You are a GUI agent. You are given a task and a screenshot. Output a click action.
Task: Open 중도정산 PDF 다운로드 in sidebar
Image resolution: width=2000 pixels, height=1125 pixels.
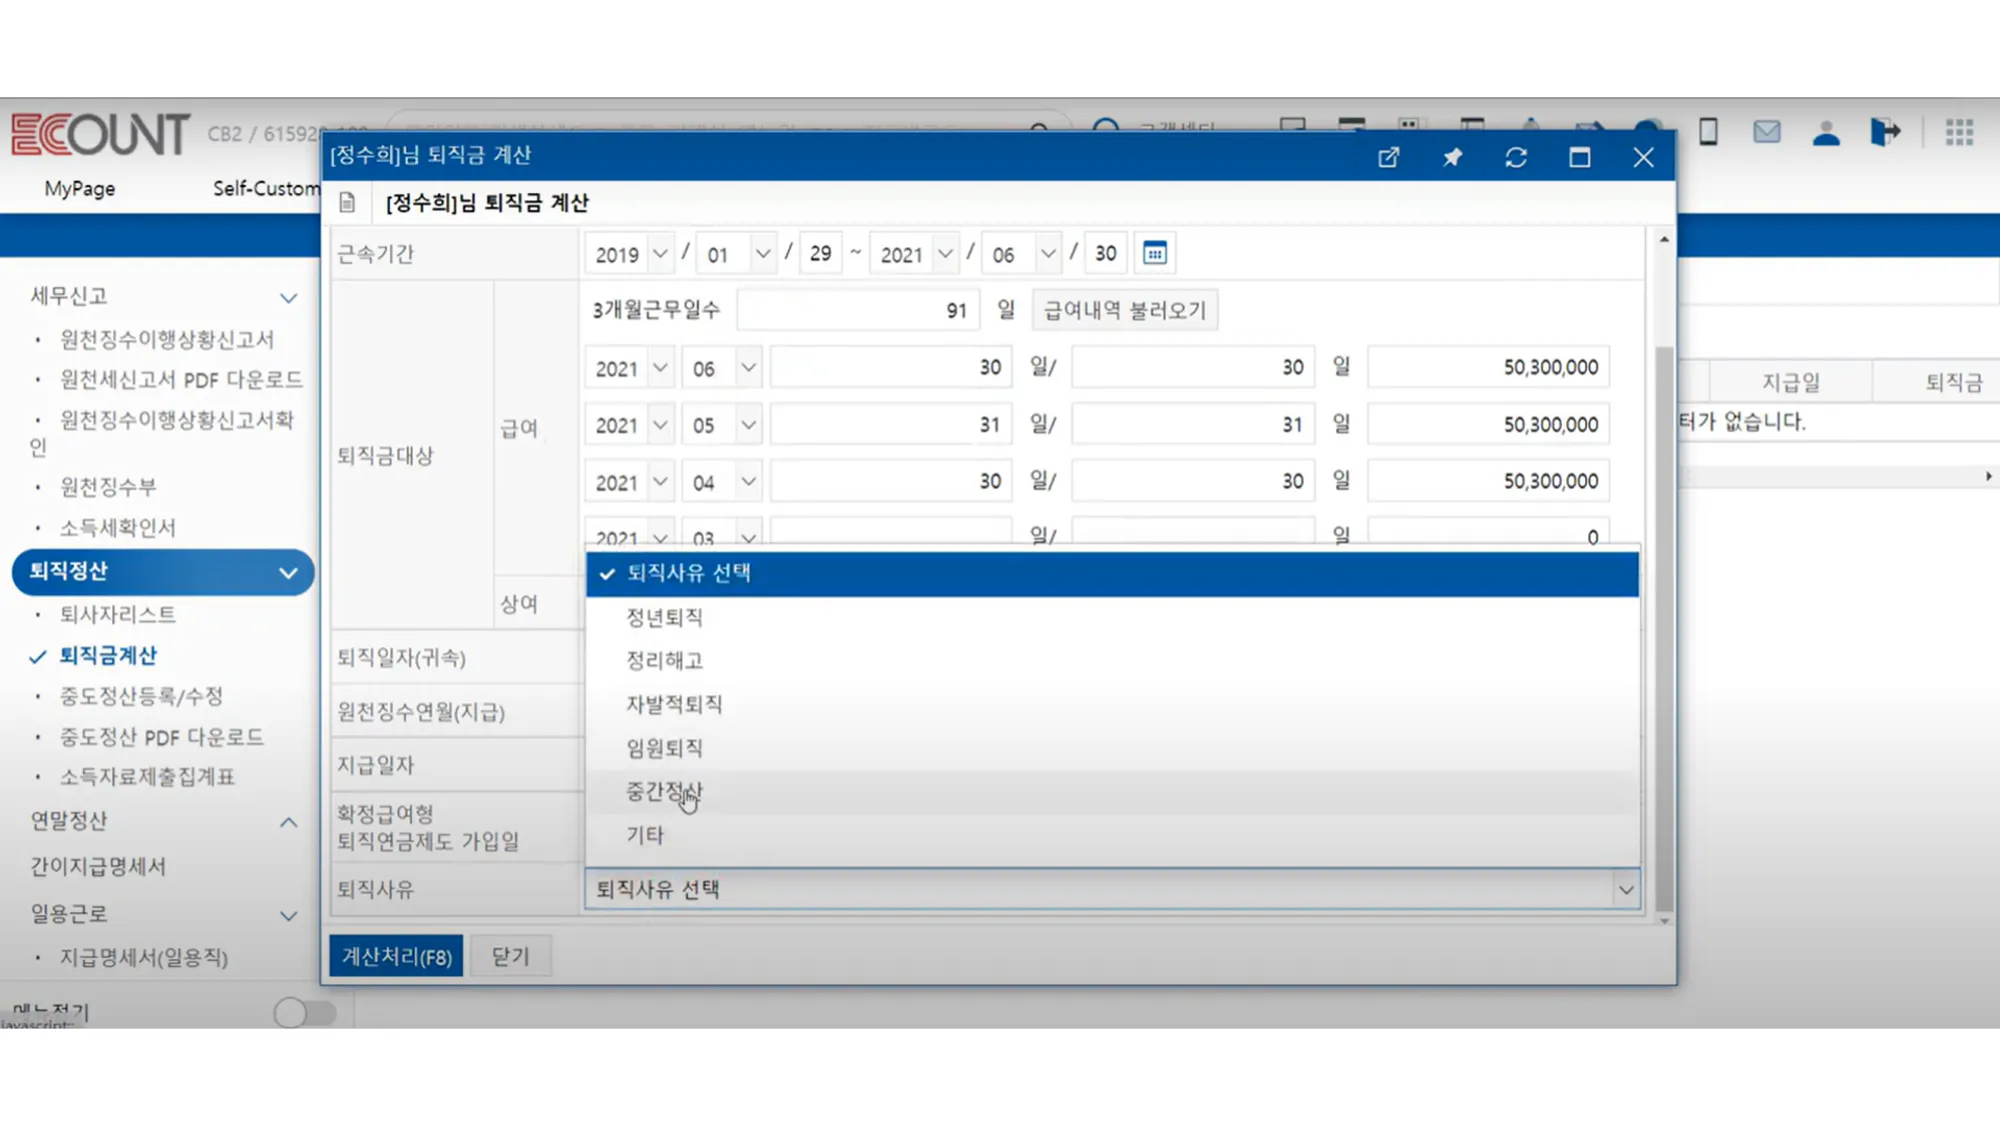point(162,737)
